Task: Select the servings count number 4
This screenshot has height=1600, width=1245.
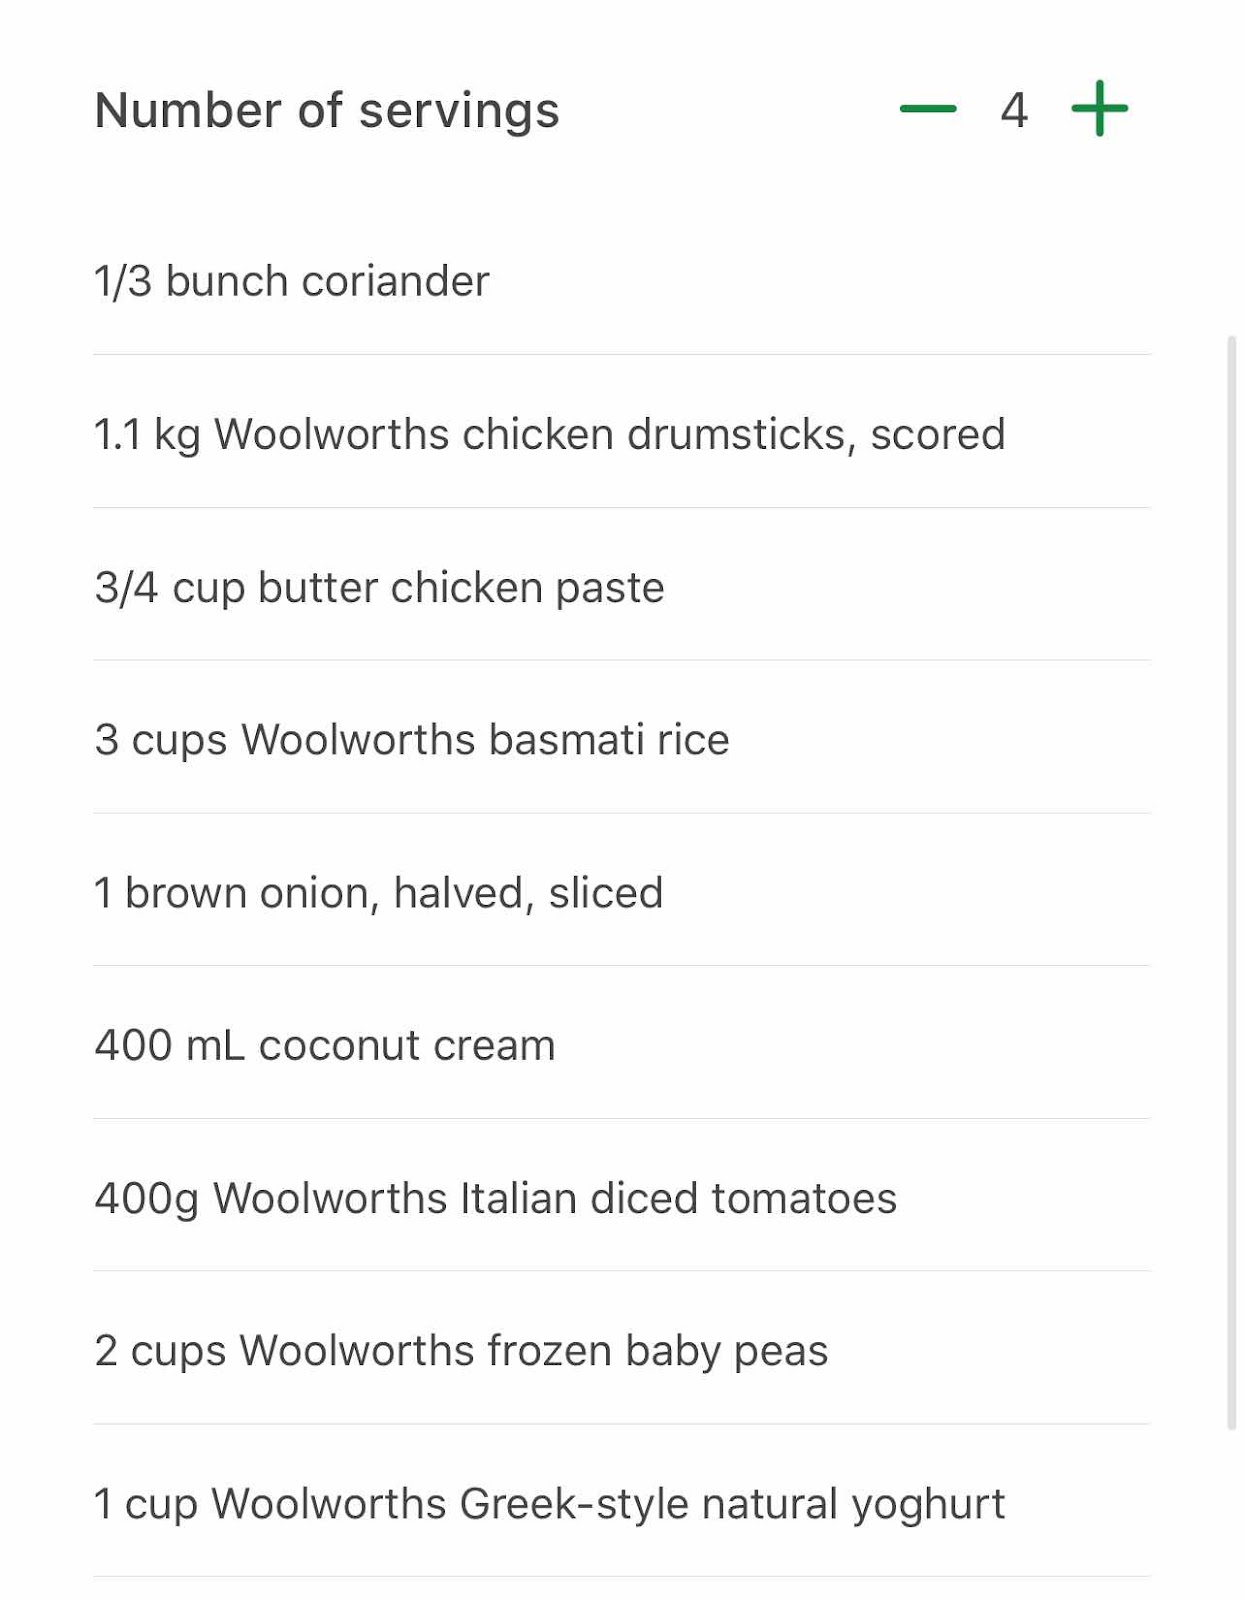Action: 1014,110
